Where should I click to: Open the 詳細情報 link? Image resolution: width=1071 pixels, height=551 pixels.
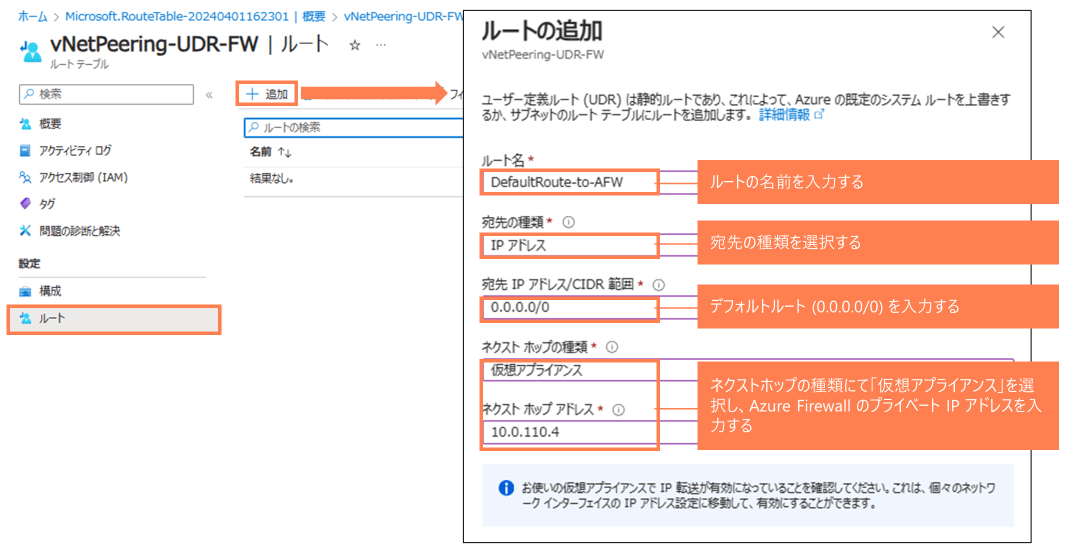point(784,115)
